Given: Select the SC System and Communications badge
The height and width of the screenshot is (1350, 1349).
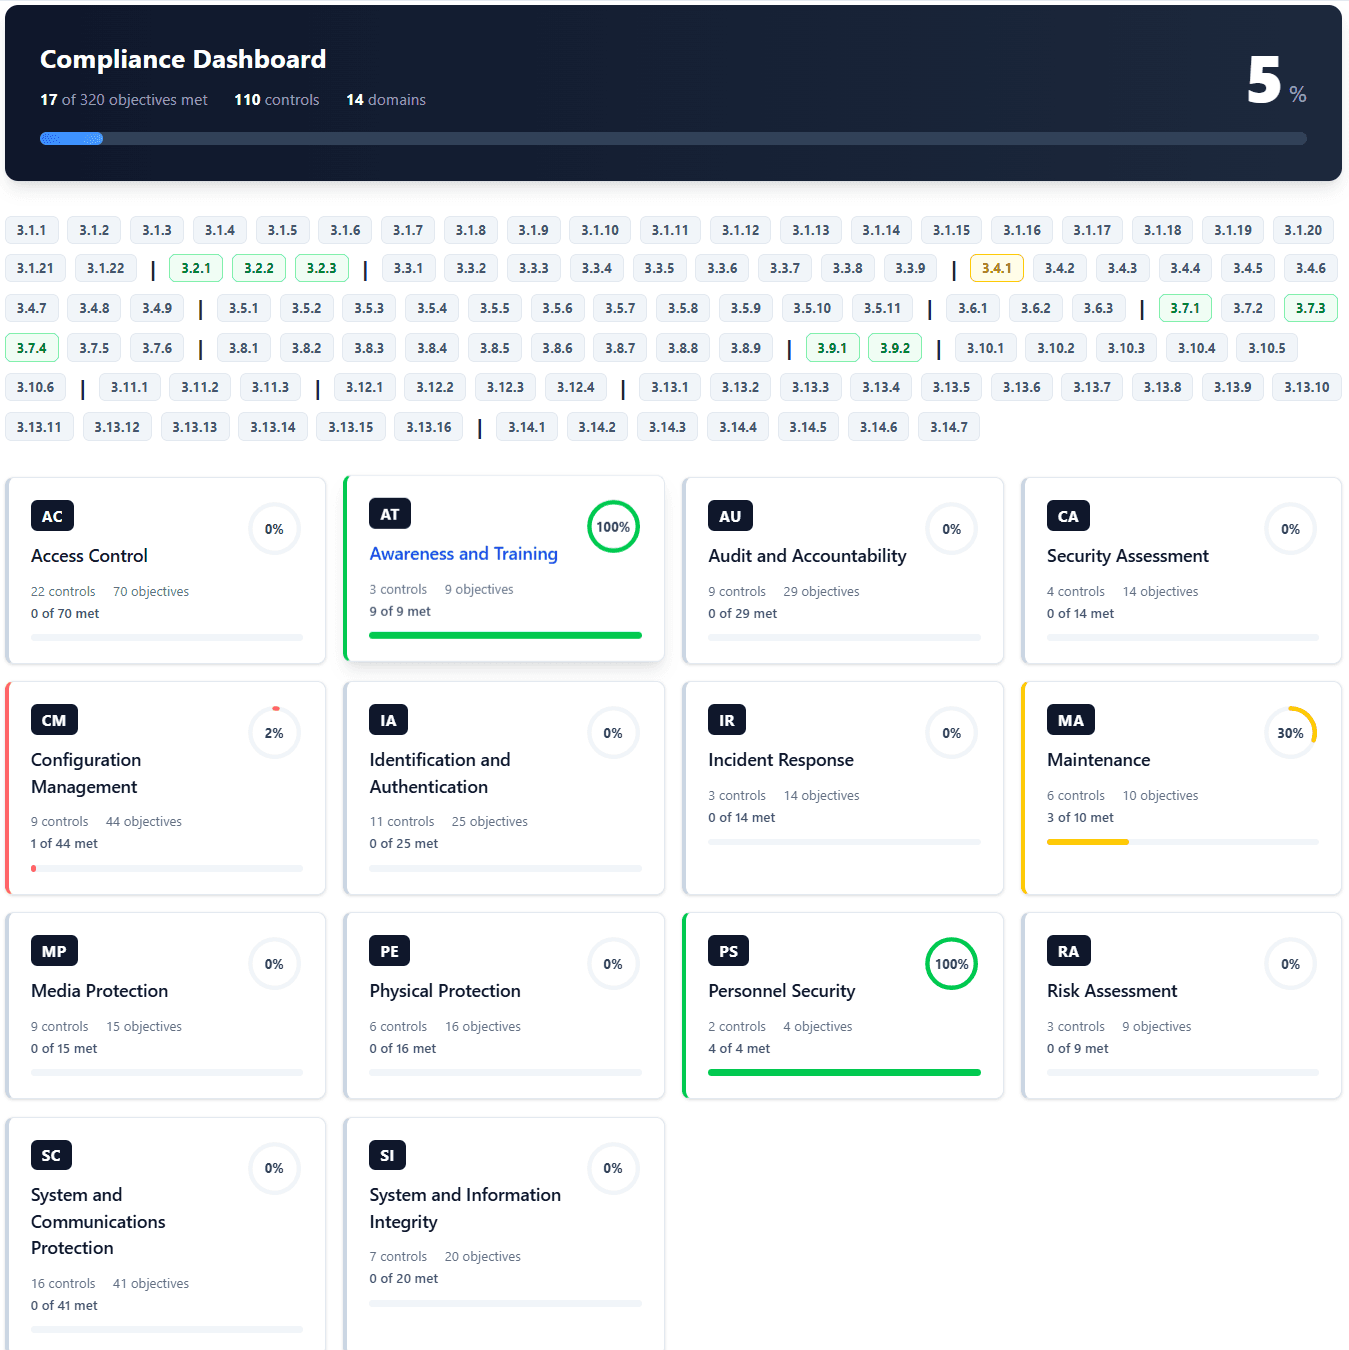Looking at the screenshot, I should [51, 1155].
